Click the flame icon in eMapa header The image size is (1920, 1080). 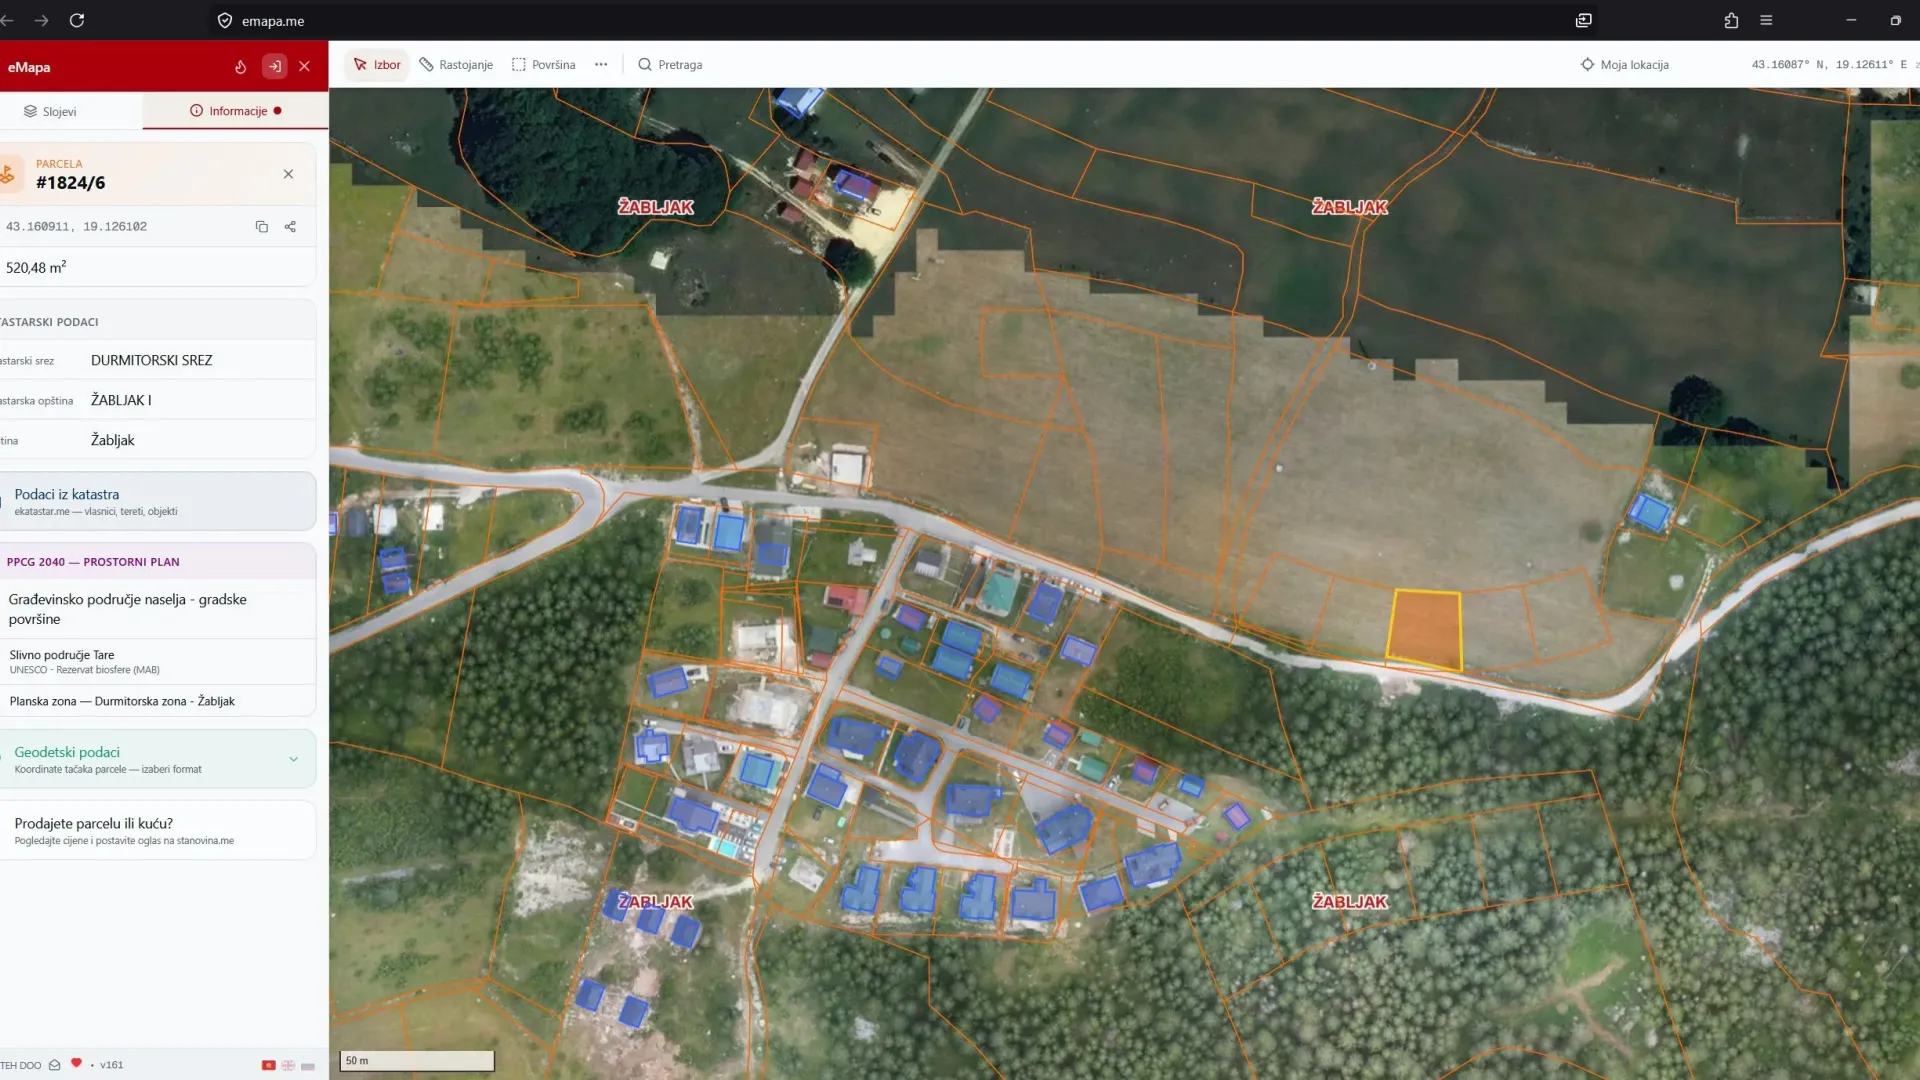pyautogui.click(x=240, y=67)
